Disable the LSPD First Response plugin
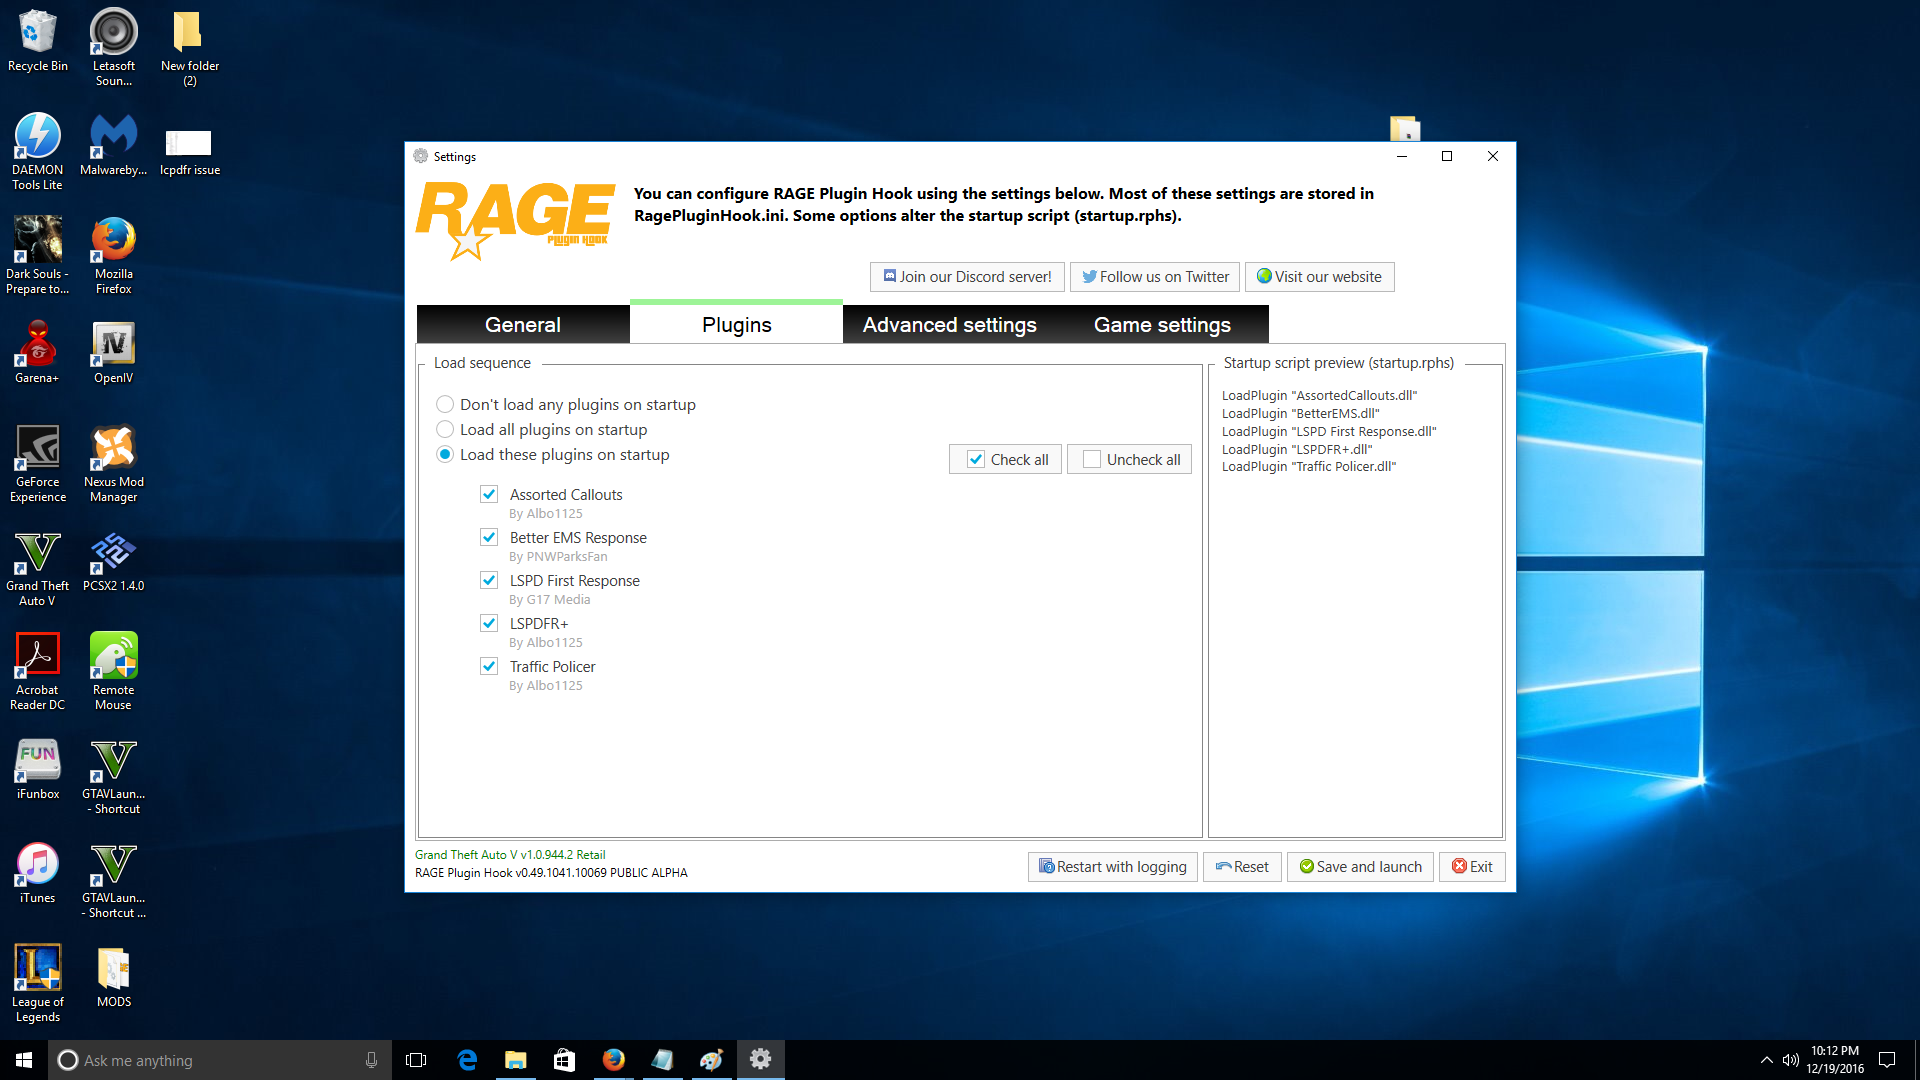This screenshot has height=1080, width=1920. 489,580
